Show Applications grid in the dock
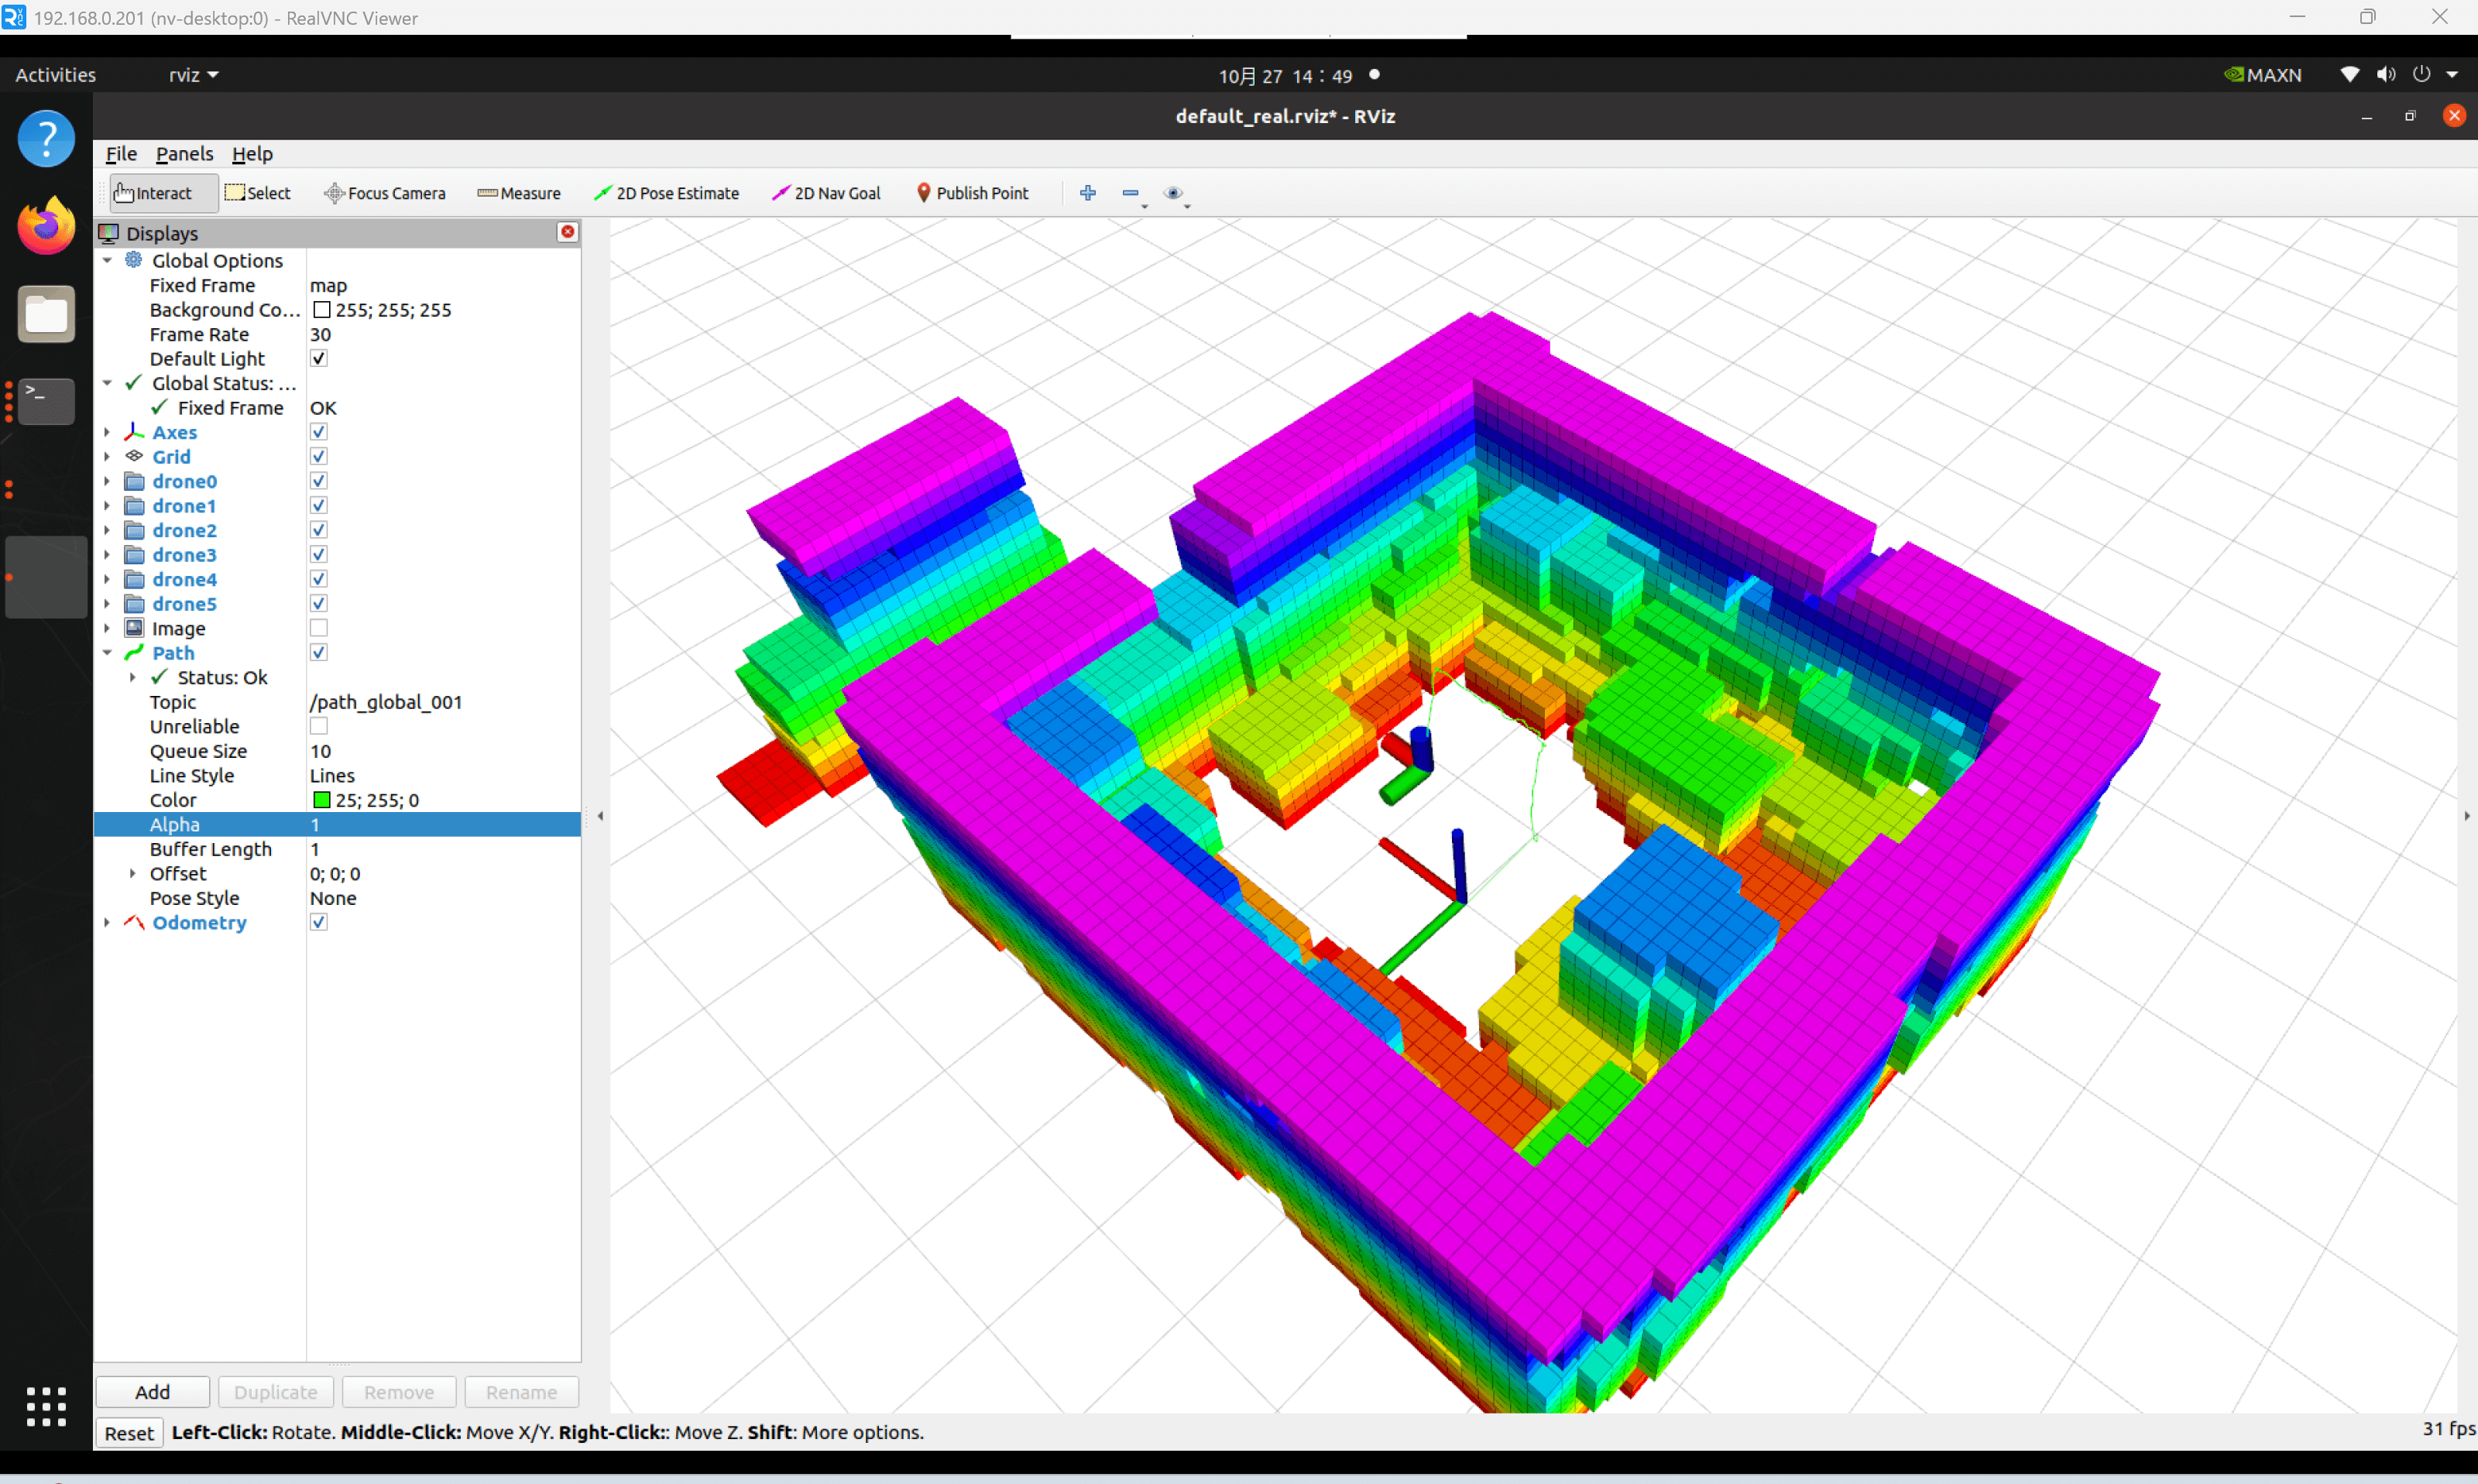The height and width of the screenshot is (1484, 2478). coord(46,1406)
